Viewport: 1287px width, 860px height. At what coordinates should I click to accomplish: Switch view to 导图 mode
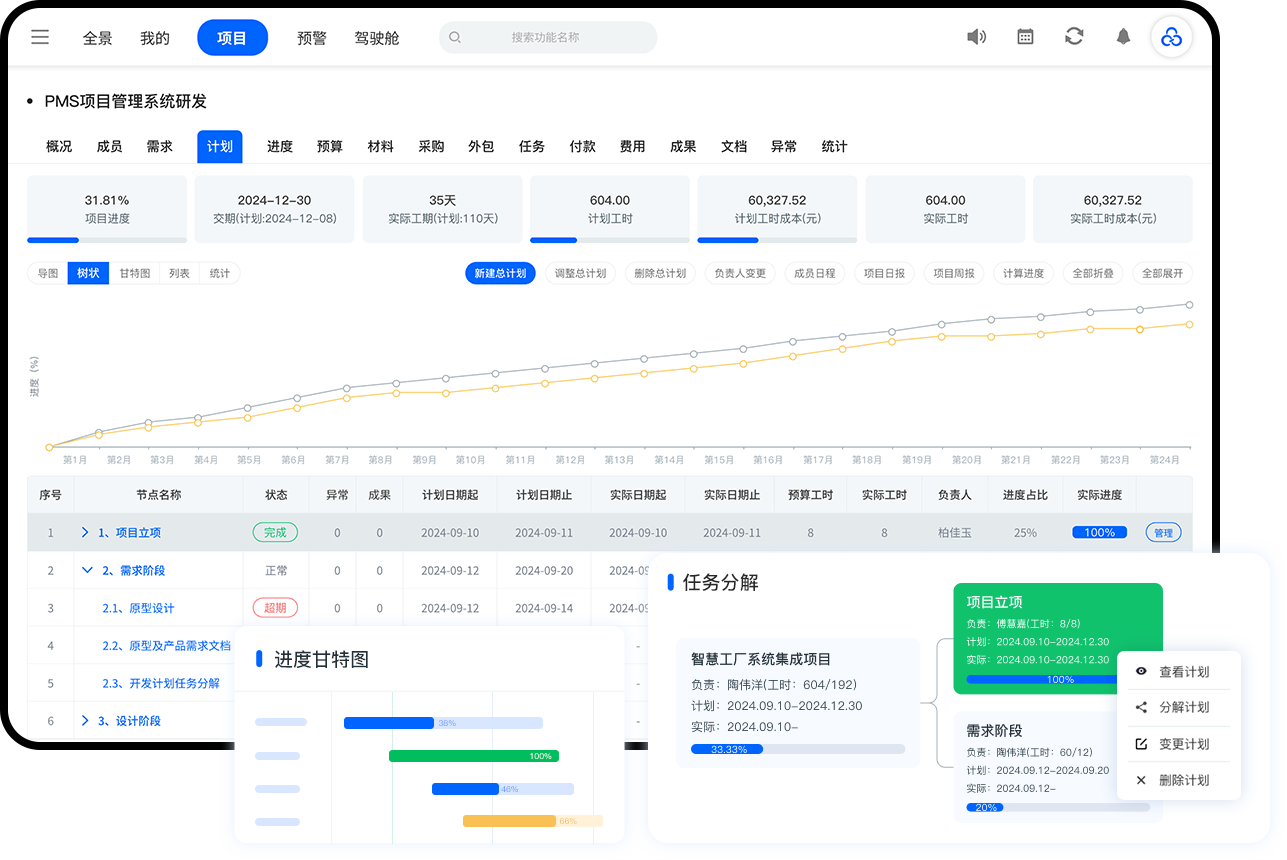(48, 273)
